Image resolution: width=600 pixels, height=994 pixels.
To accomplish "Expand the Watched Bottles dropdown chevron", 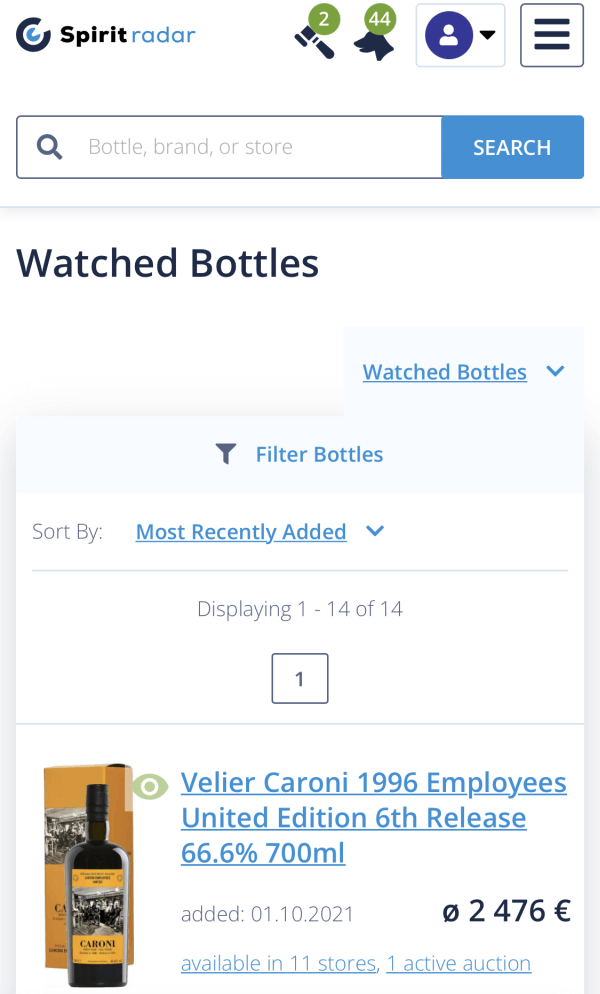I will click(556, 372).
